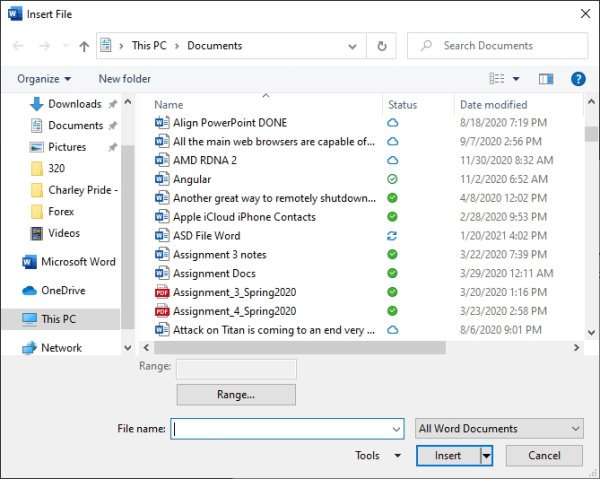Select Another great way to remotely shutdown file
This screenshot has height=479, width=600.
(274, 198)
